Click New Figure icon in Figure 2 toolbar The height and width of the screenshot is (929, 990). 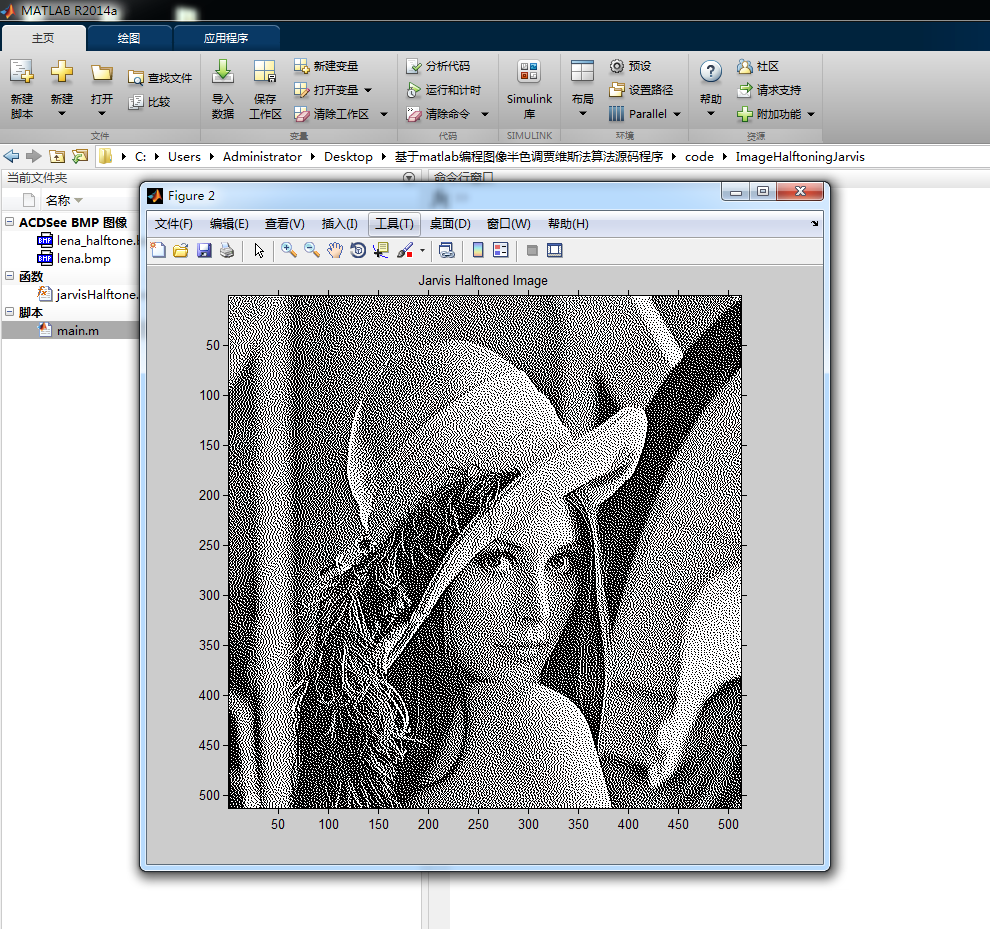click(158, 251)
